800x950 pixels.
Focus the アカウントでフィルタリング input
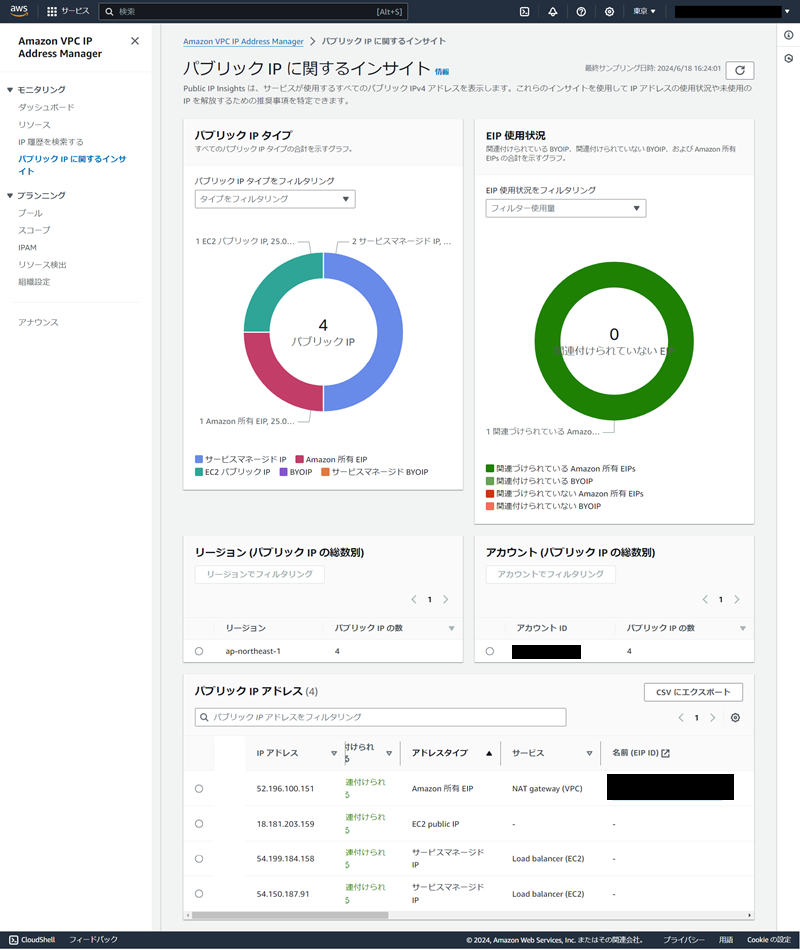click(x=550, y=574)
